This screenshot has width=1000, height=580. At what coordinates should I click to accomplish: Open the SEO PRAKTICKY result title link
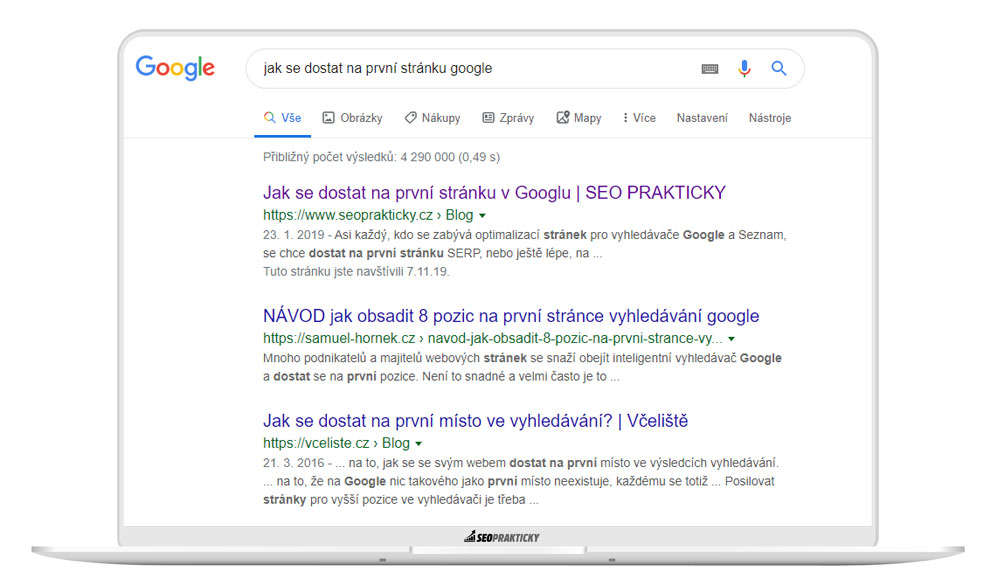point(494,193)
